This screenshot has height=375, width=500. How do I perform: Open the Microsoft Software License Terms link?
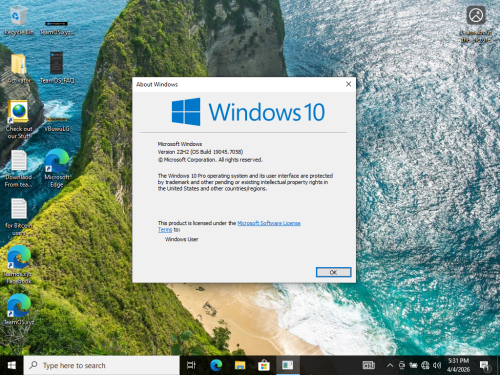point(229,226)
